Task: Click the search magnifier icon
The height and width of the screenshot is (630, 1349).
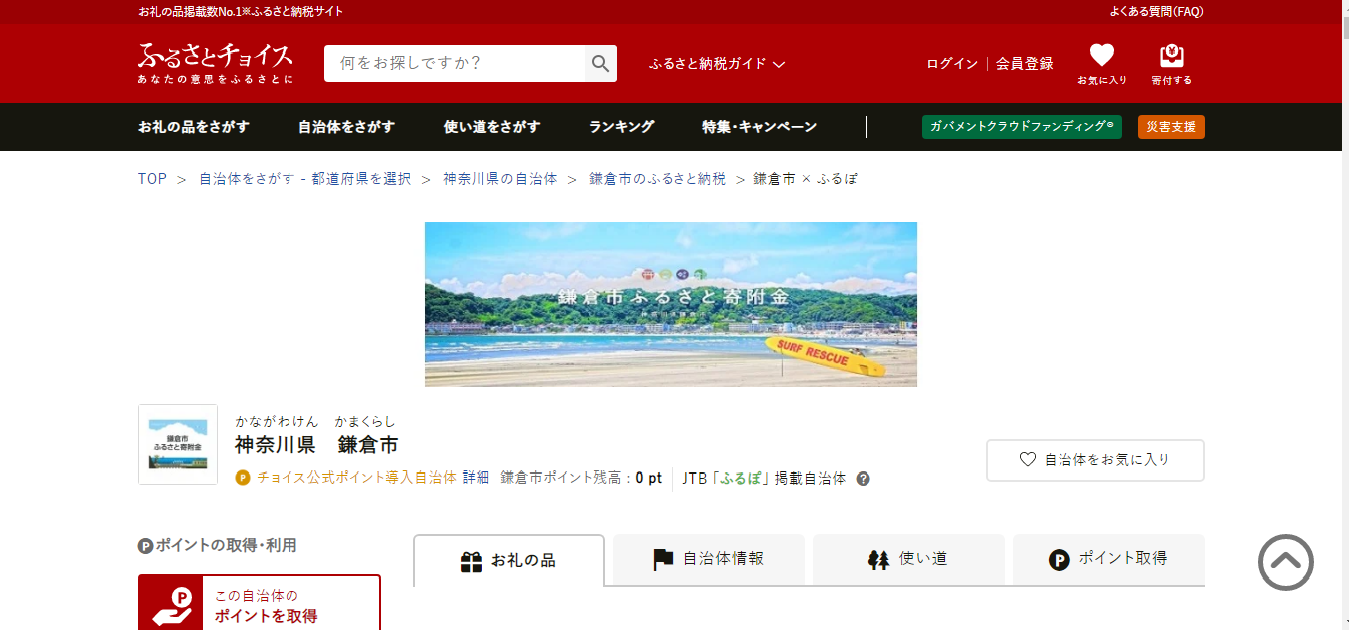Action: [x=600, y=64]
